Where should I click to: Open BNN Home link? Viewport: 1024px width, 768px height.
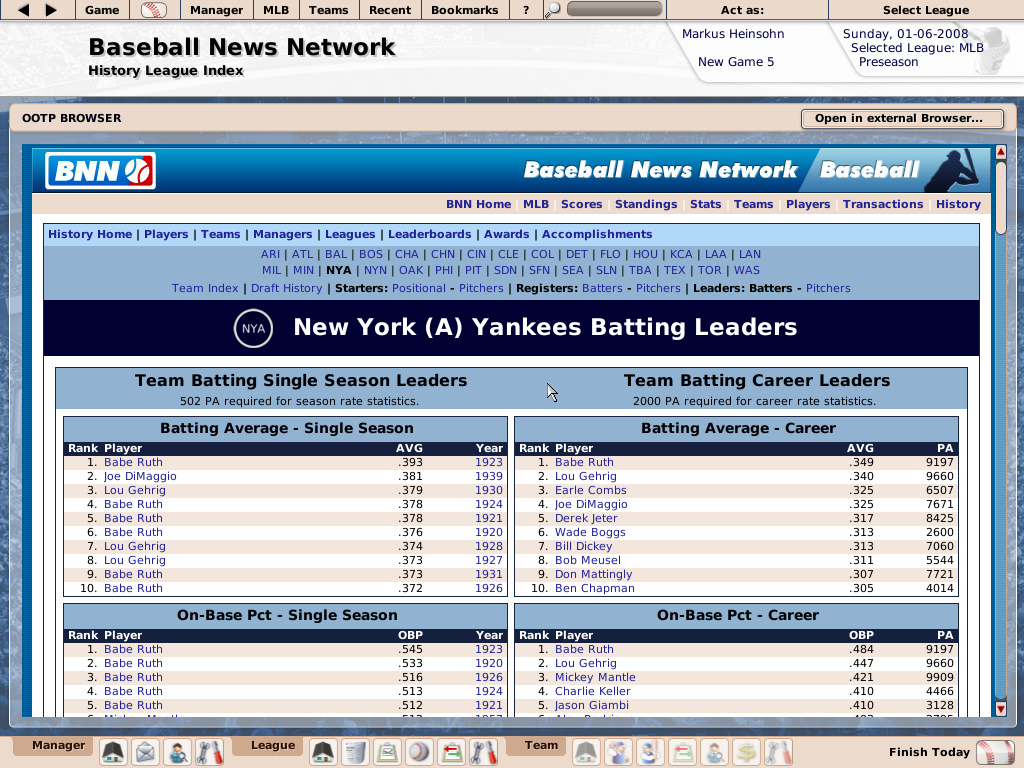coord(479,204)
